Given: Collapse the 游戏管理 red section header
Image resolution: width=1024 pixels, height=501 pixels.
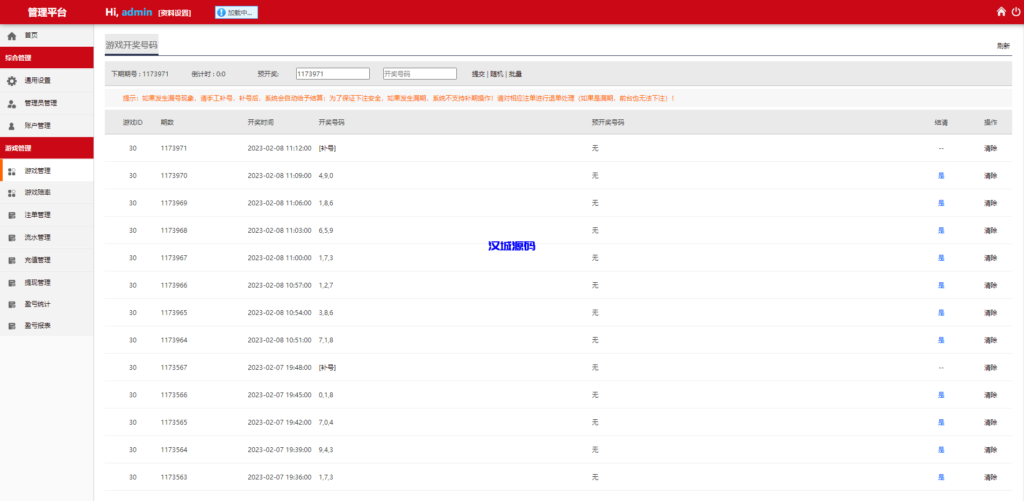Looking at the screenshot, I should (47, 148).
